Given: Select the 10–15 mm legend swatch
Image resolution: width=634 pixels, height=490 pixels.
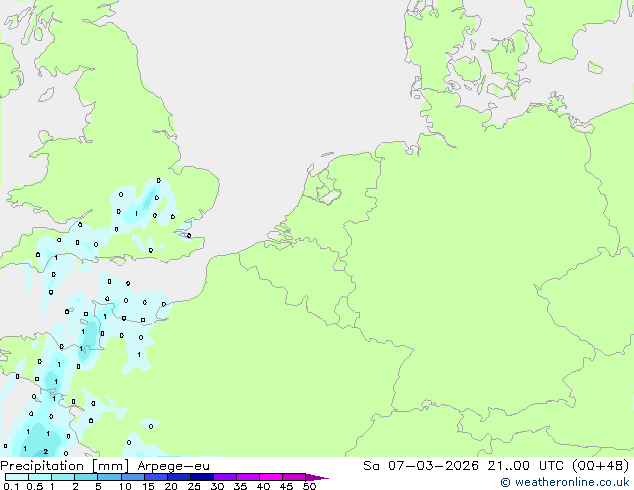Looking at the screenshot, I should [132, 477].
